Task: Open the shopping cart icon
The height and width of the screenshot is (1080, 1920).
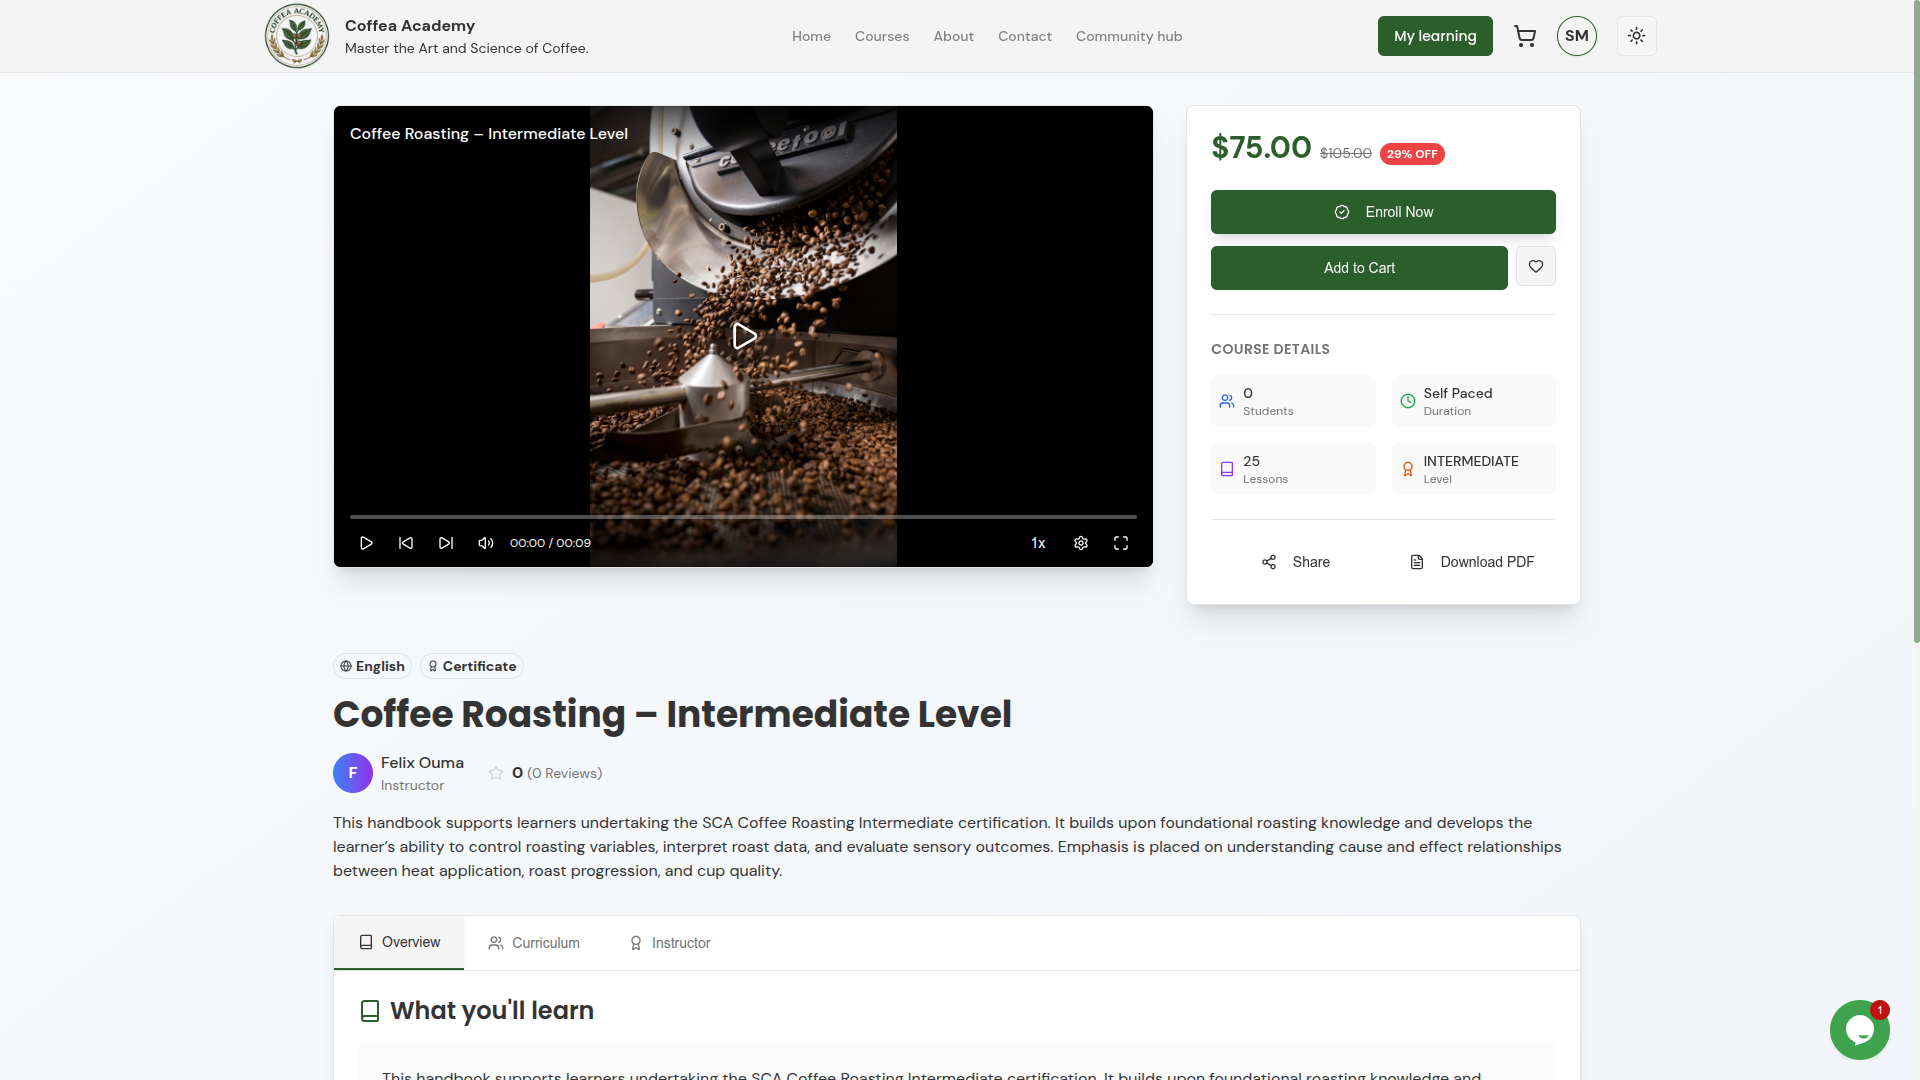Action: pyautogui.click(x=1525, y=36)
